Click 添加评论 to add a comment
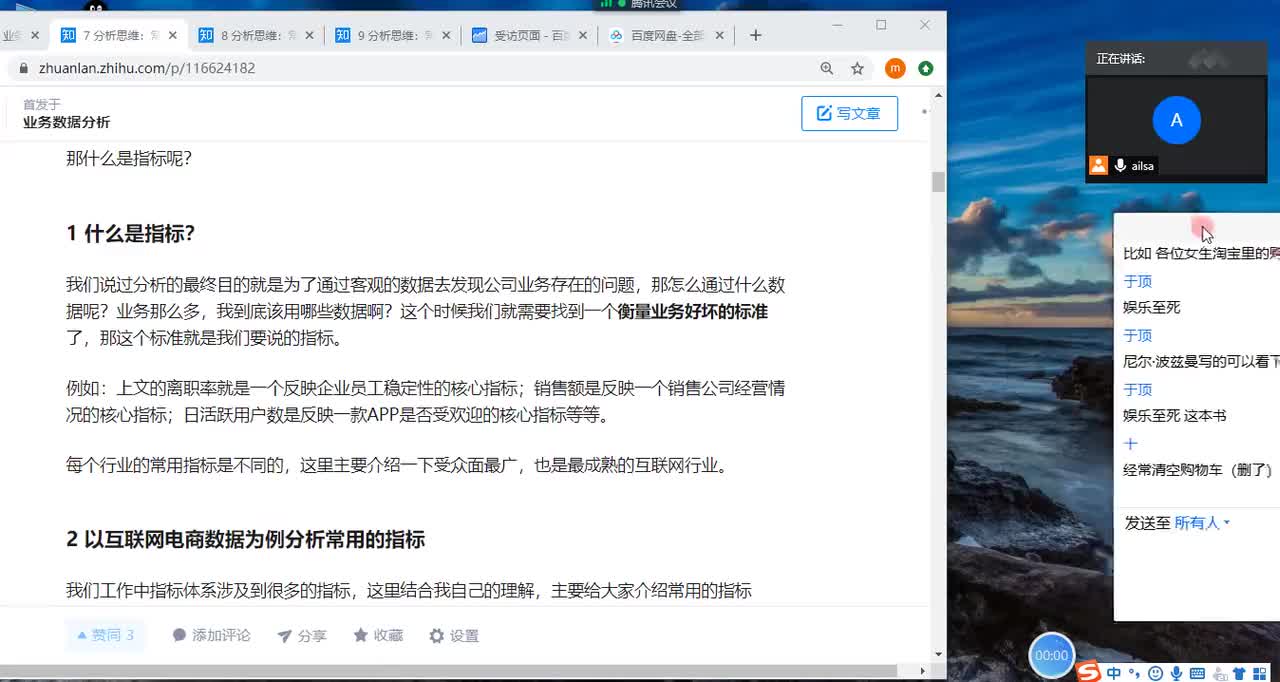Viewport: 1280px width, 682px height. click(x=211, y=635)
